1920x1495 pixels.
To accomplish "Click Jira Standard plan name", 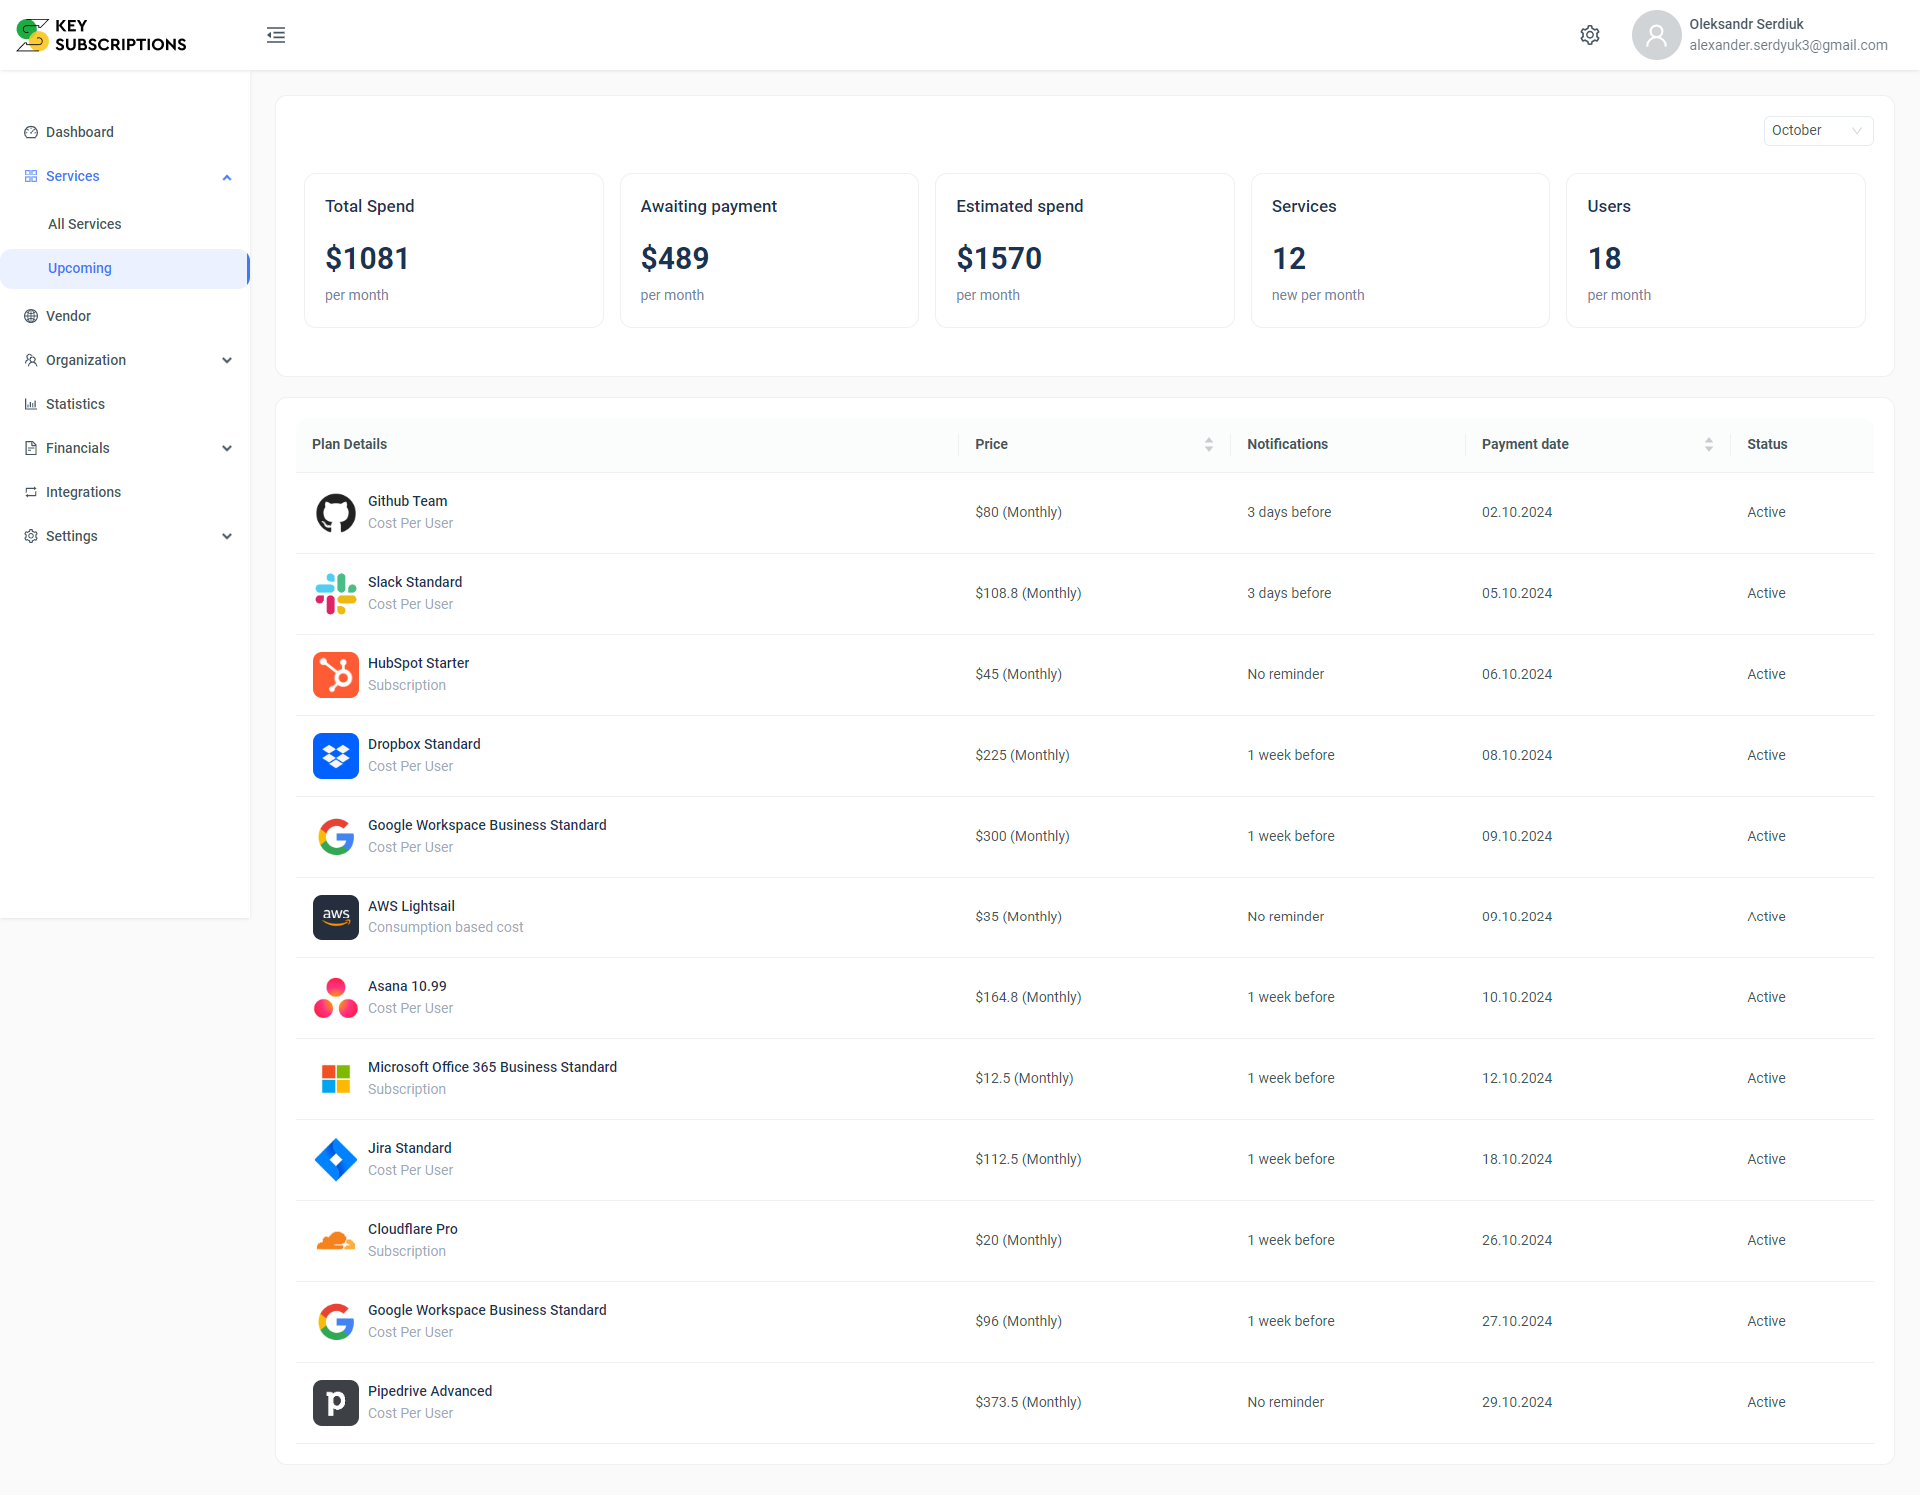I will point(410,1148).
